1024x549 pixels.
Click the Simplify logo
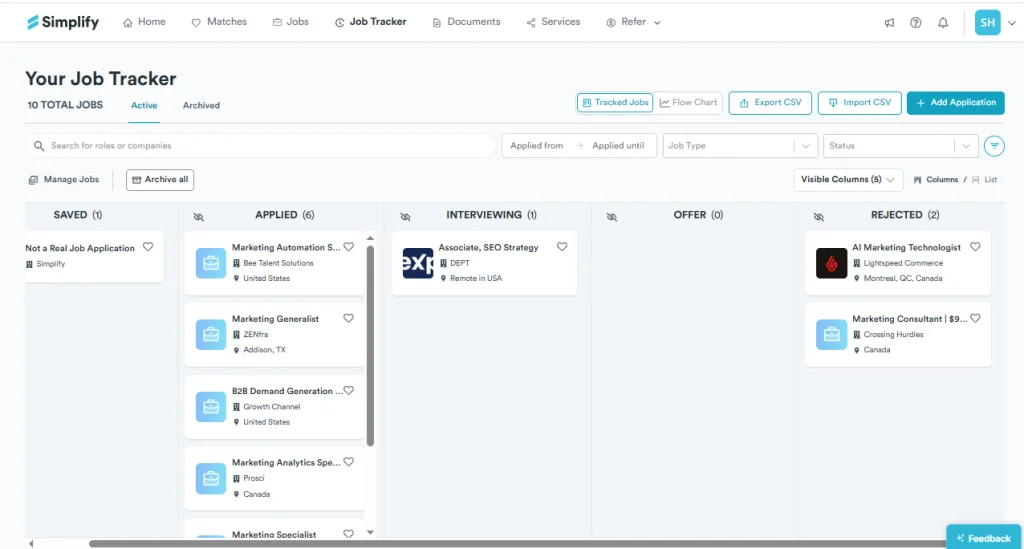(63, 22)
